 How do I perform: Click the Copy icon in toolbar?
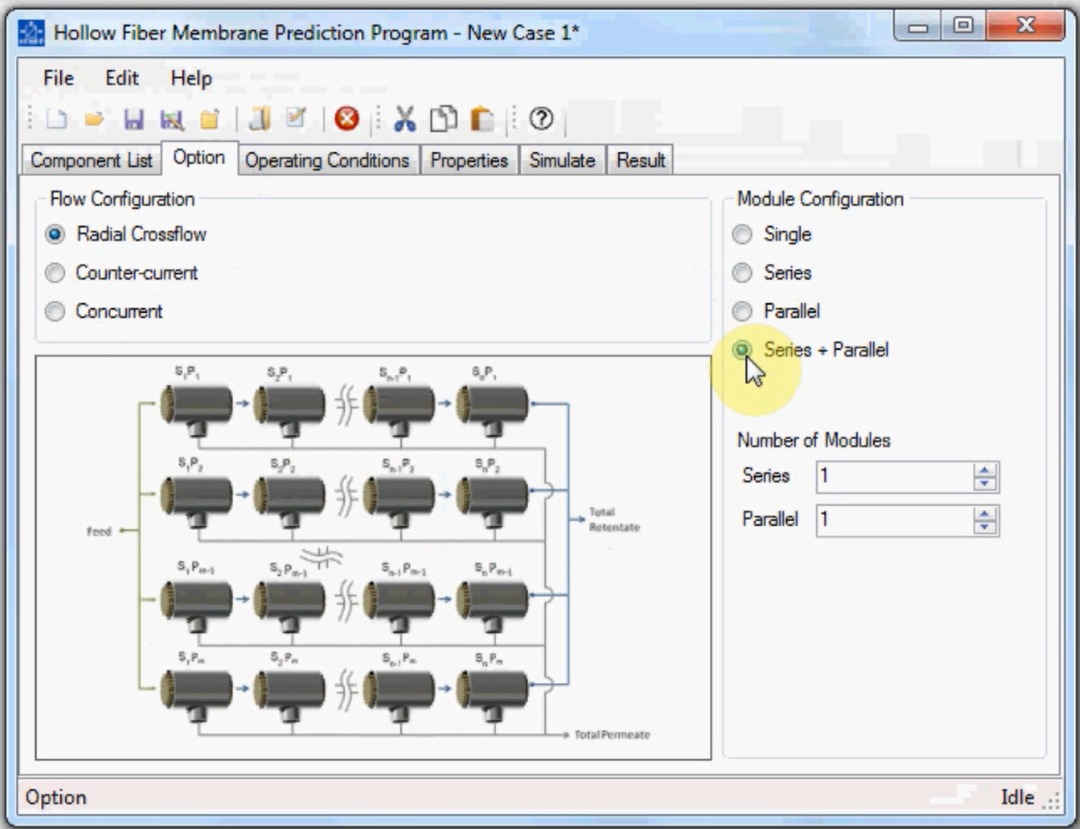(x=443, y=120)
